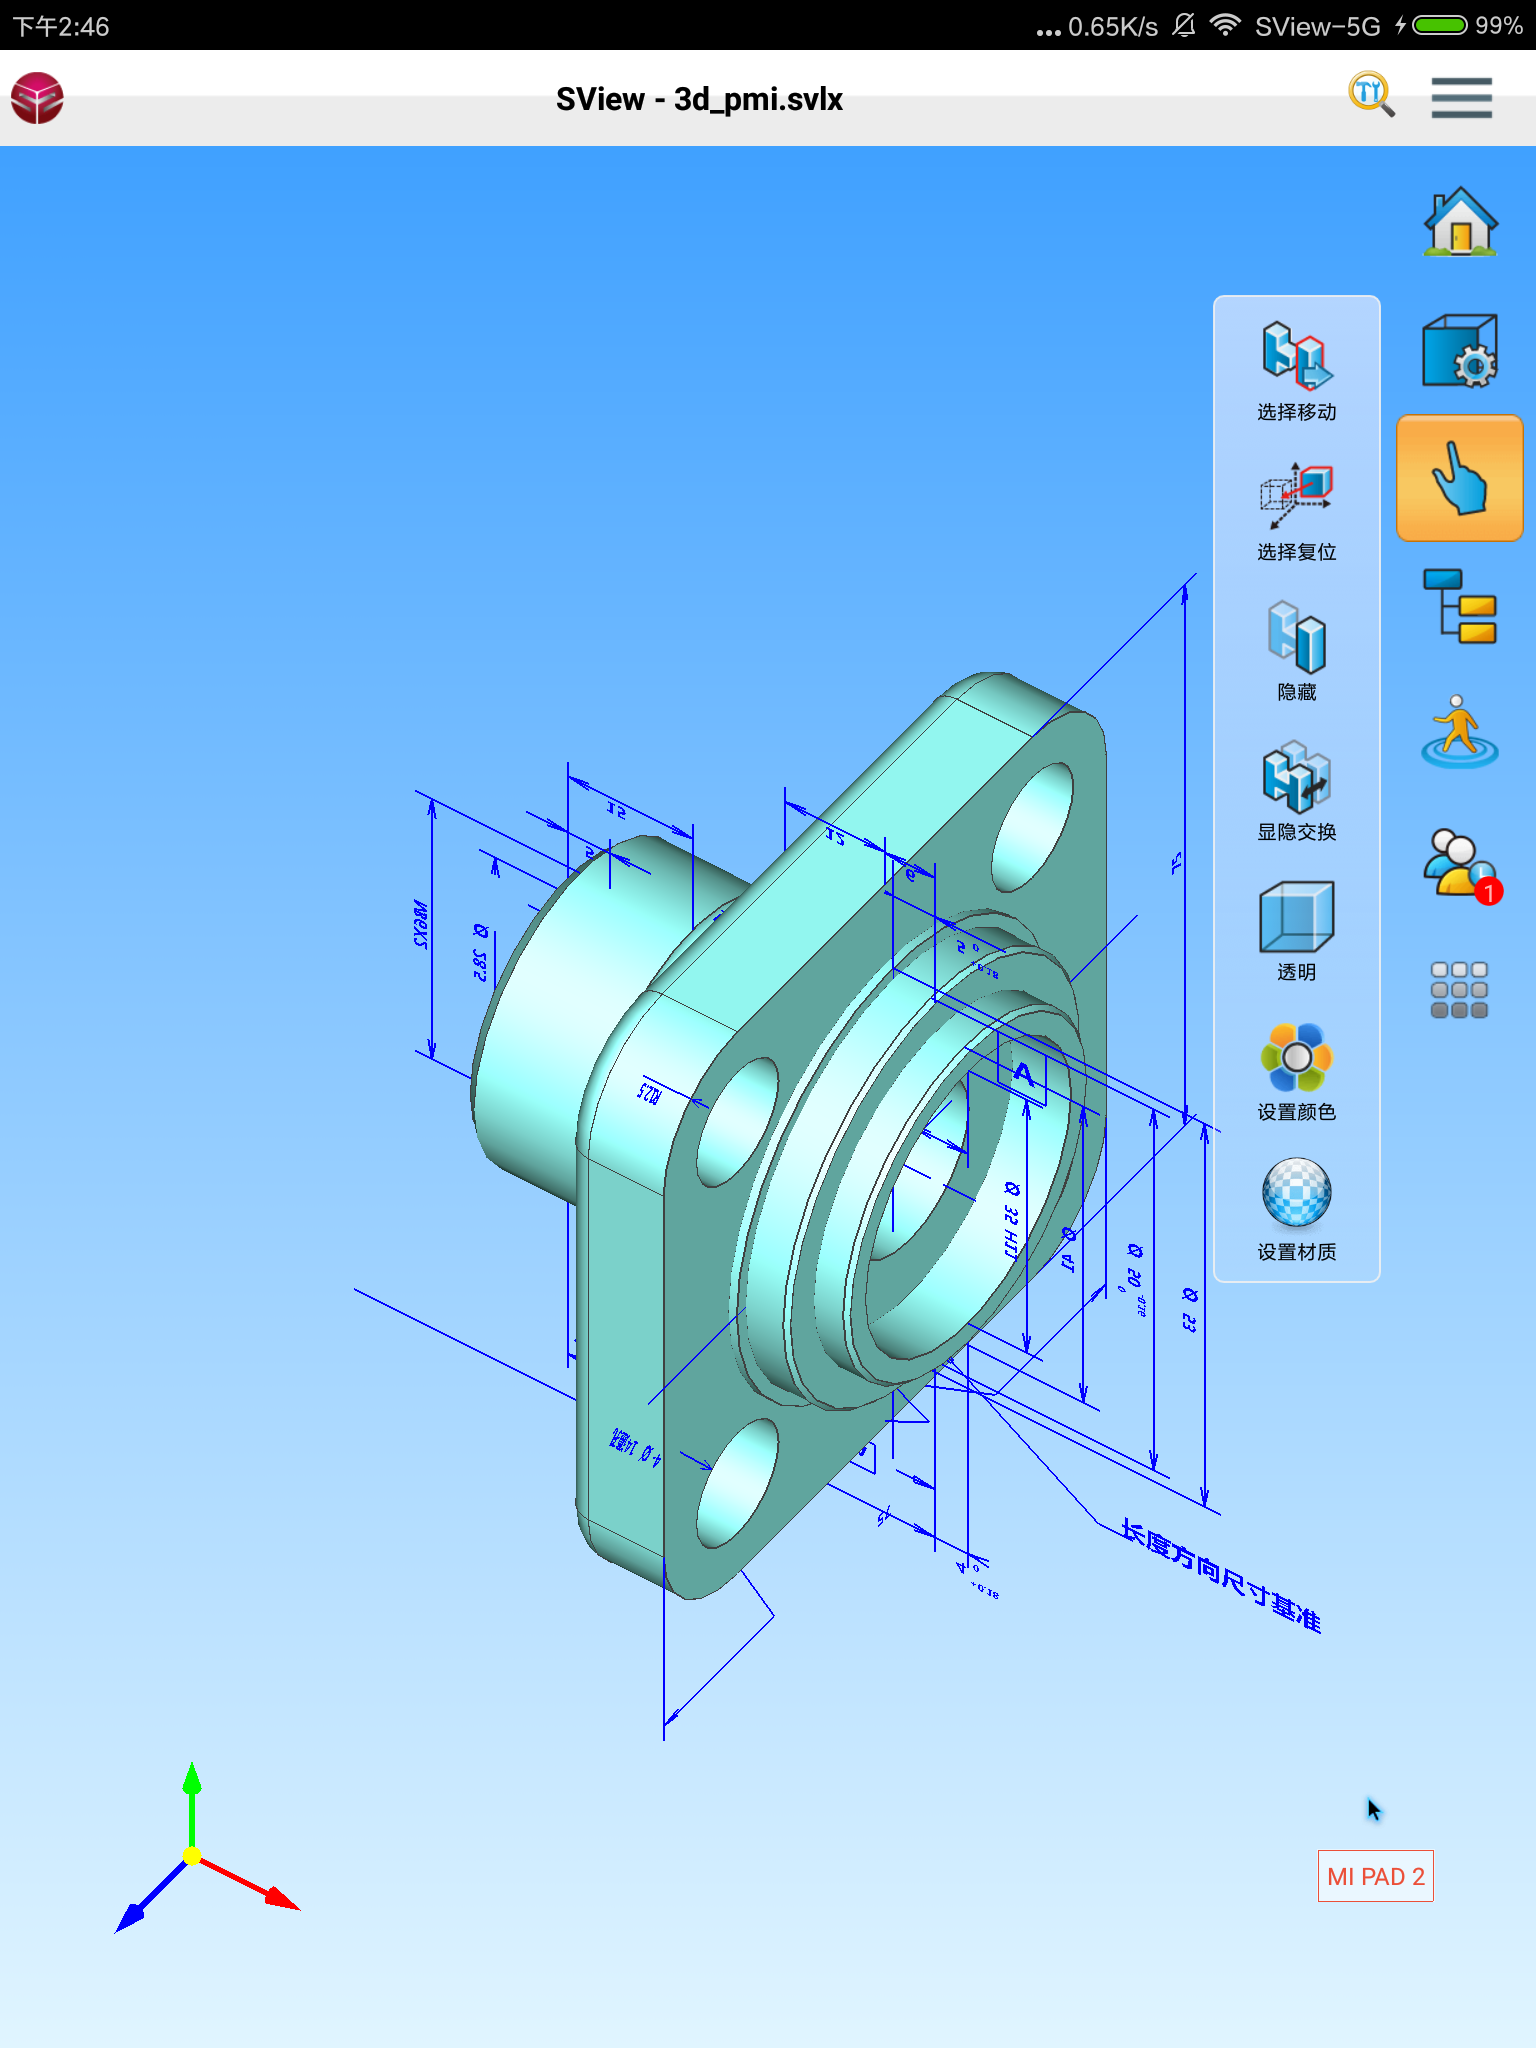Viewport: 1536px width, 2048px height.
Task: Toggle the hand selection tool
Action: point(1460,478)
